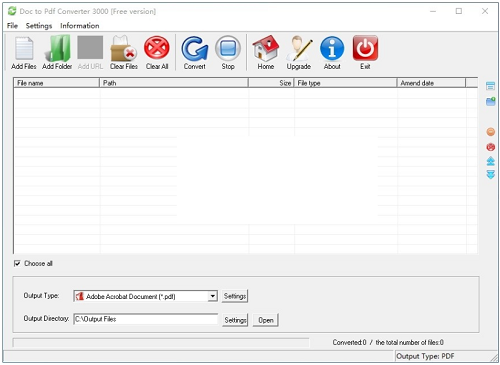Click the conversion progress bar
Image resolution: width=500 pixels, height=365 pixels.
161,343
